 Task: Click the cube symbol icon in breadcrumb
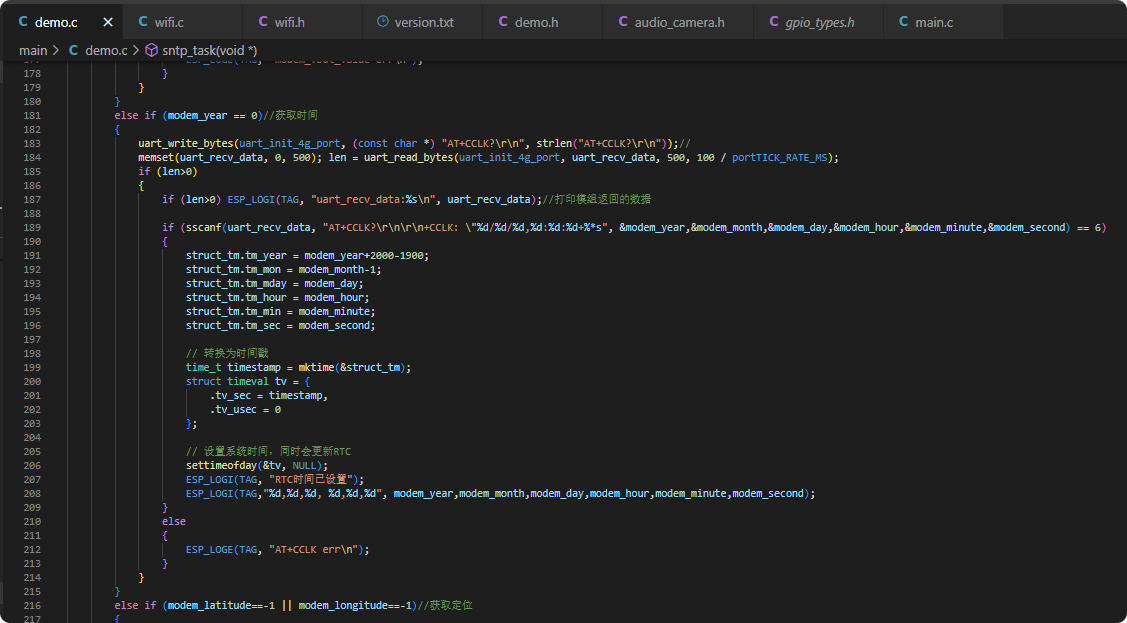pos(152,50)
